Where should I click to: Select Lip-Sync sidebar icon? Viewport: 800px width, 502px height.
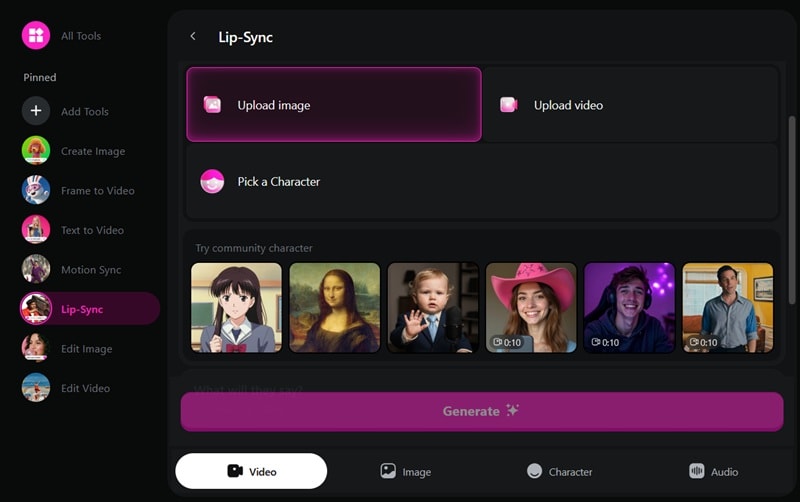[36, 309]
